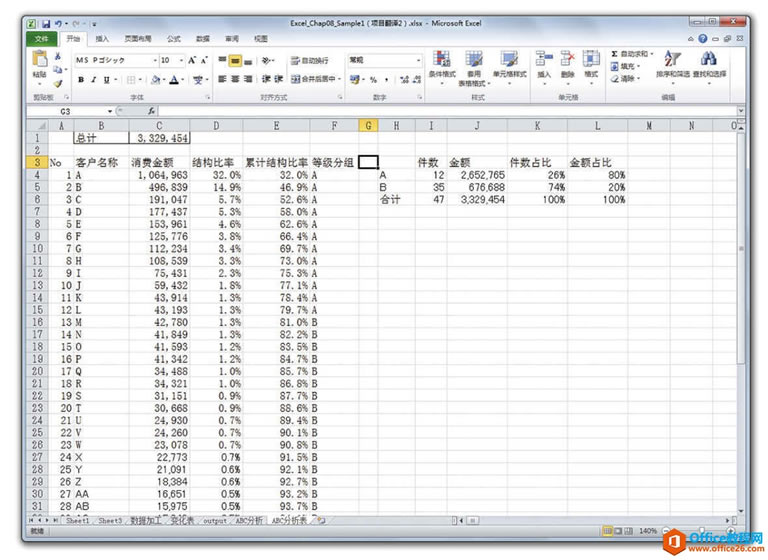This screenshot has height=560, width=768.
Task: Minimize the ribbon with caret icon
Action: click(691, 39)
